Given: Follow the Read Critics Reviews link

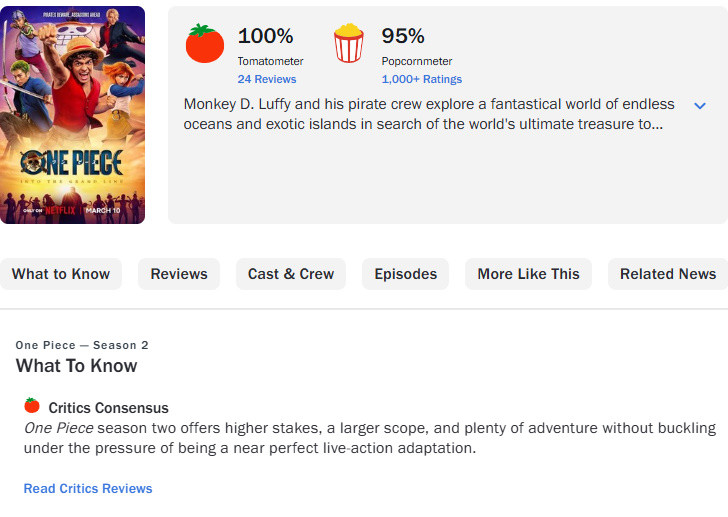Looking at the screenshot, I should pyautogui.click(x=88, y=489).
